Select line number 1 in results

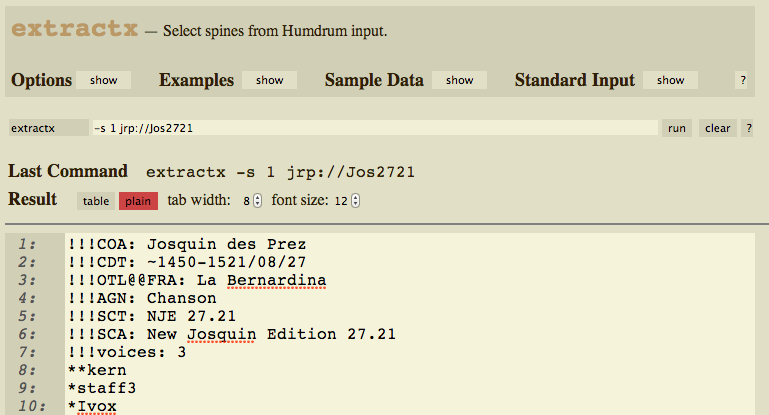click(x=28, y=244)
